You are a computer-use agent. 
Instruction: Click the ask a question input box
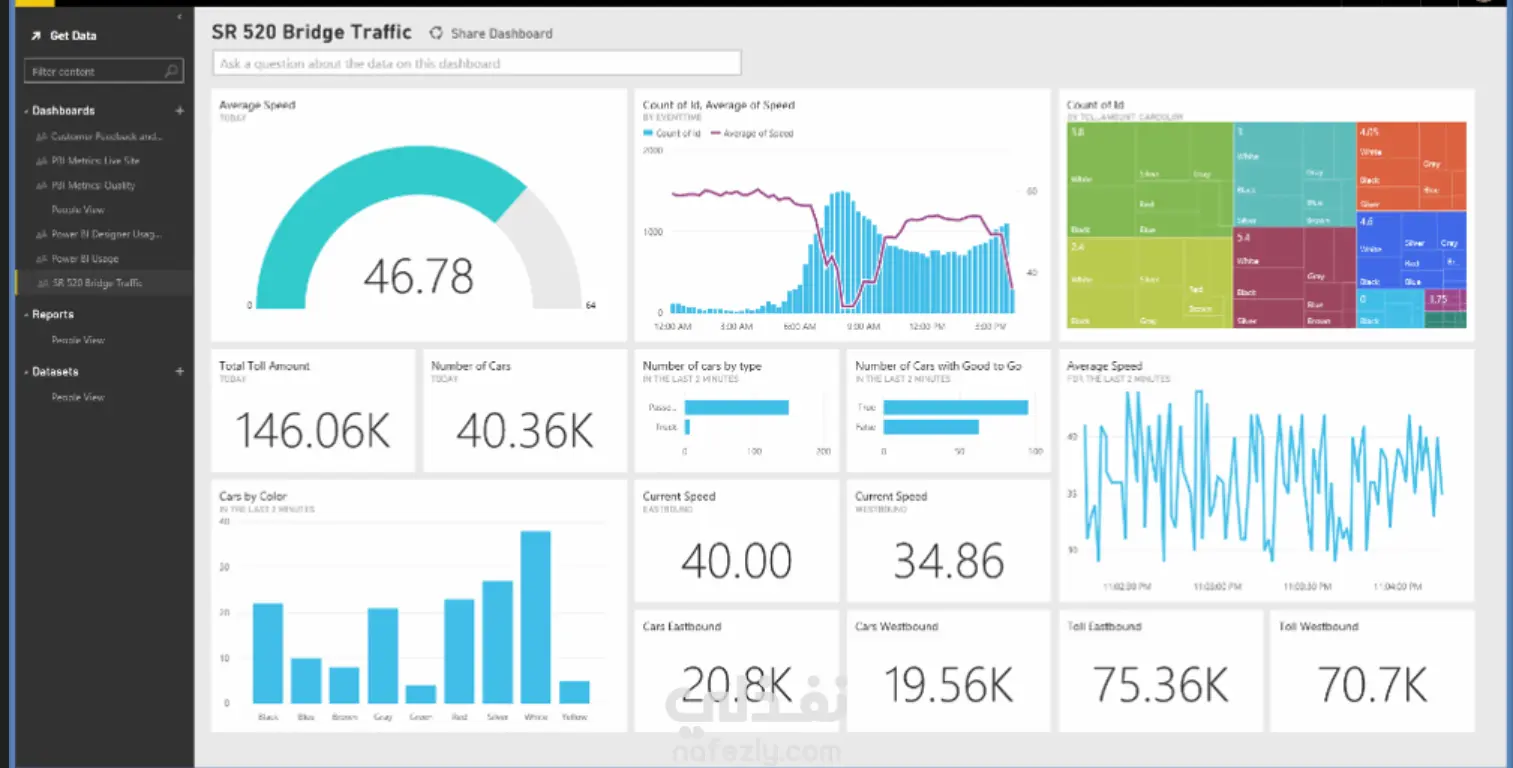pyautogui.click(x=477, y=63)
